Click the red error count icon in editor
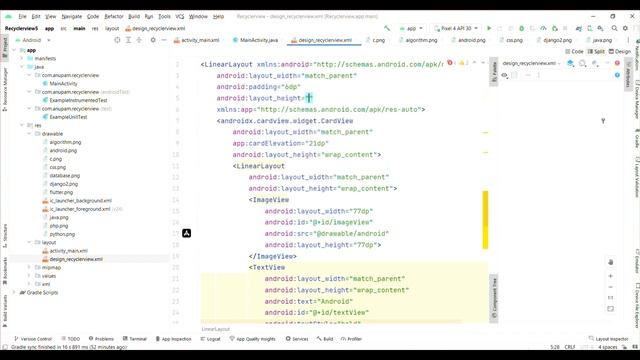This screenshot has height=360, width=640. 450,63
